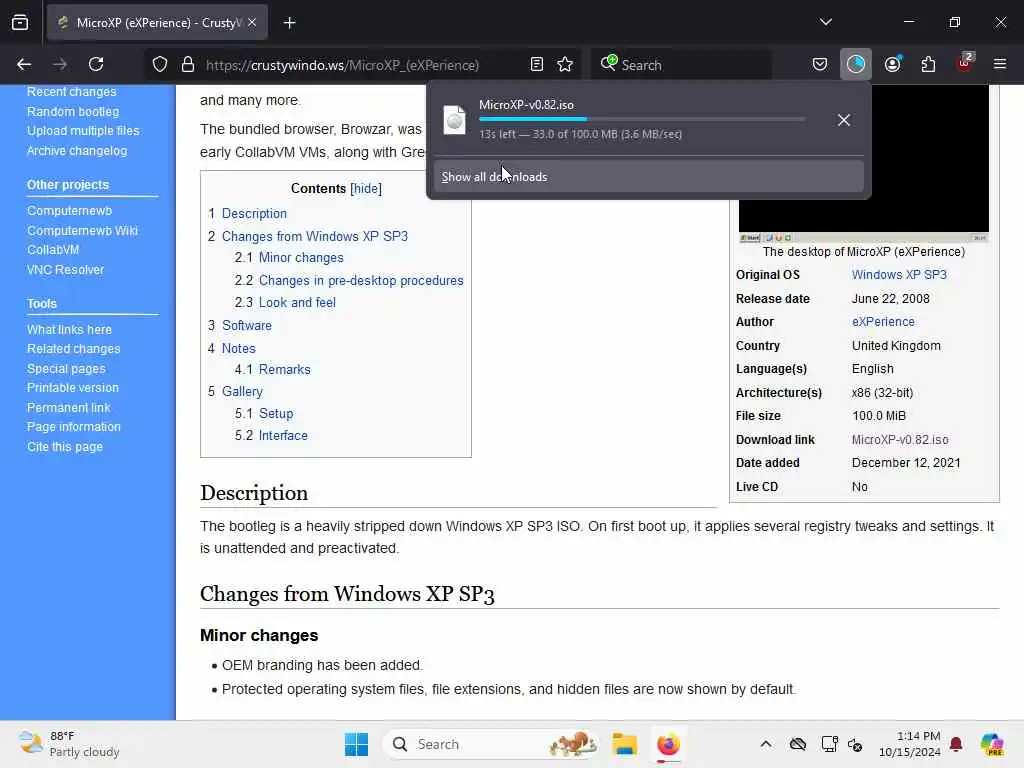Open File Explorer from the taskbar
Viewport: 1024px width, 768px height.
624,744
